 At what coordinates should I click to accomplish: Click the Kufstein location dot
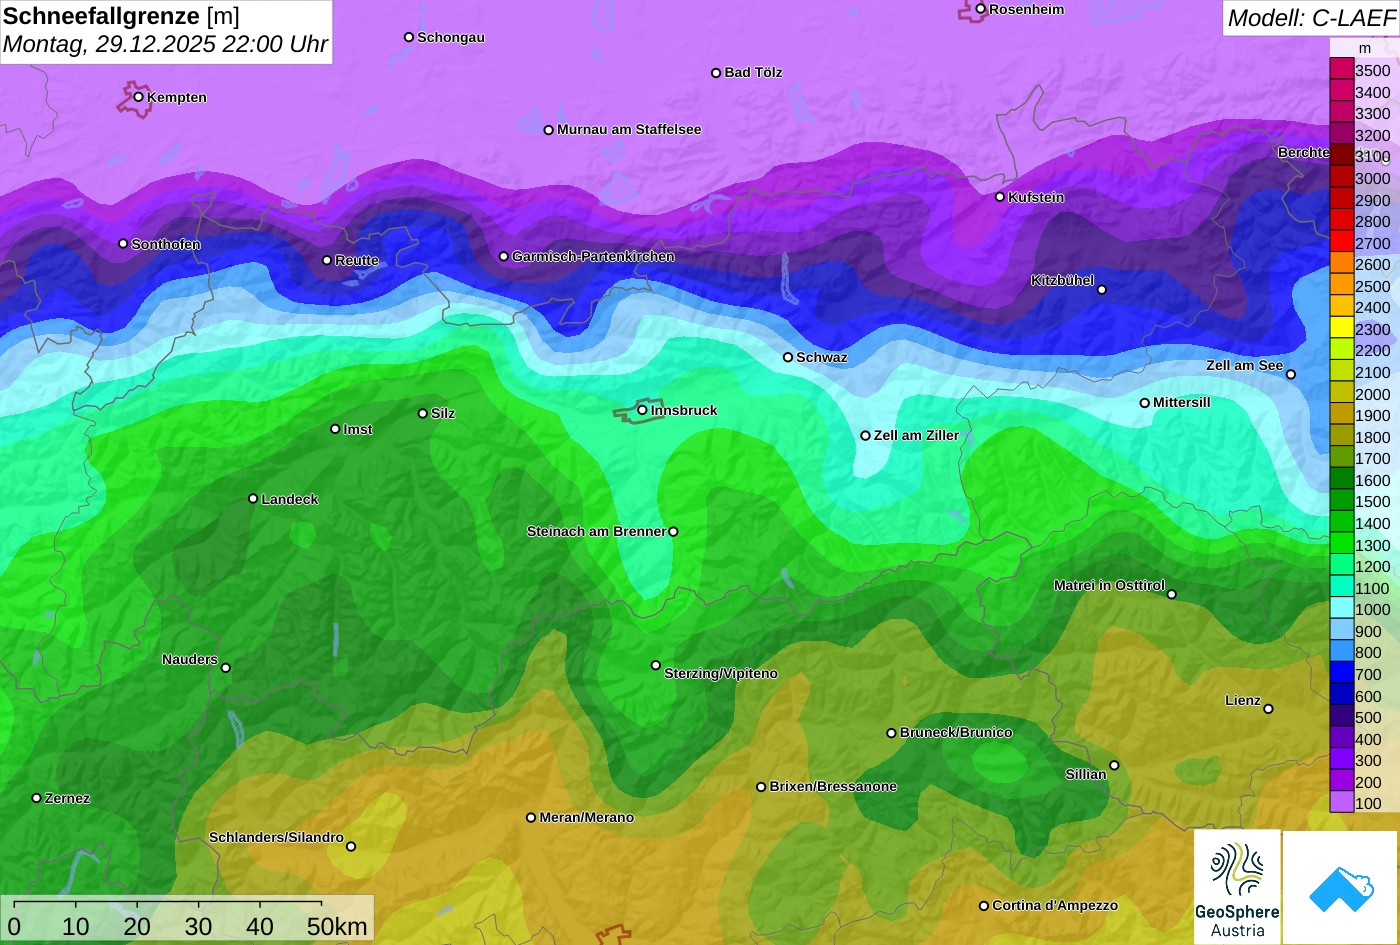(999, 197)
